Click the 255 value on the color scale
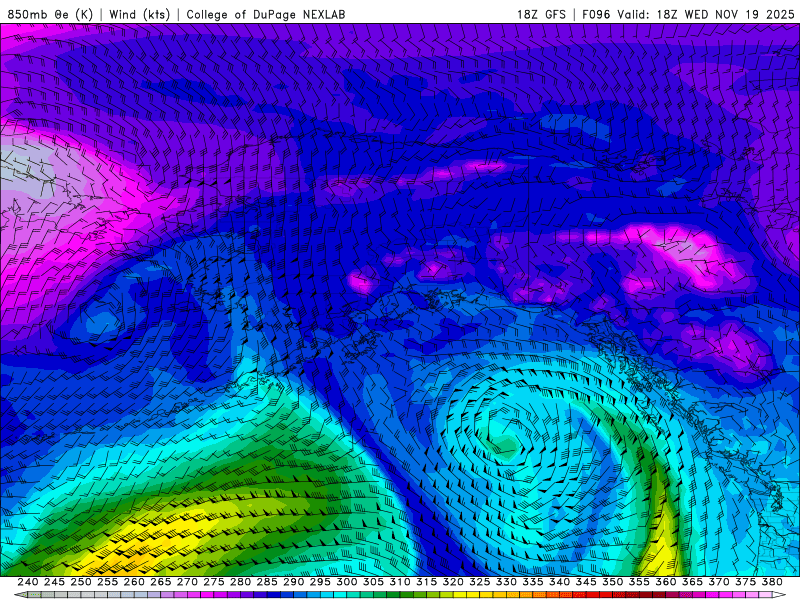 (x=107, y=582)
